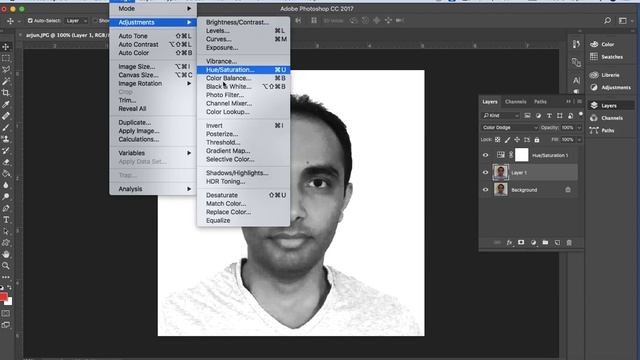Viewport: 640px width, 360px height.
Task: Click the red foreground color swatch
Action: click(3, 297)
